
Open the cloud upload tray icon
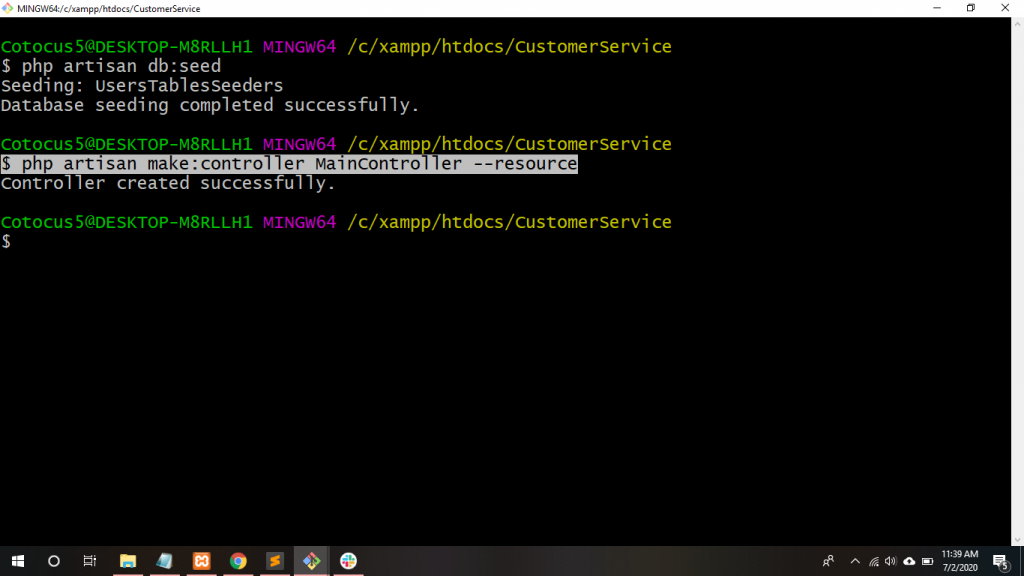click(x=909, y=561)
